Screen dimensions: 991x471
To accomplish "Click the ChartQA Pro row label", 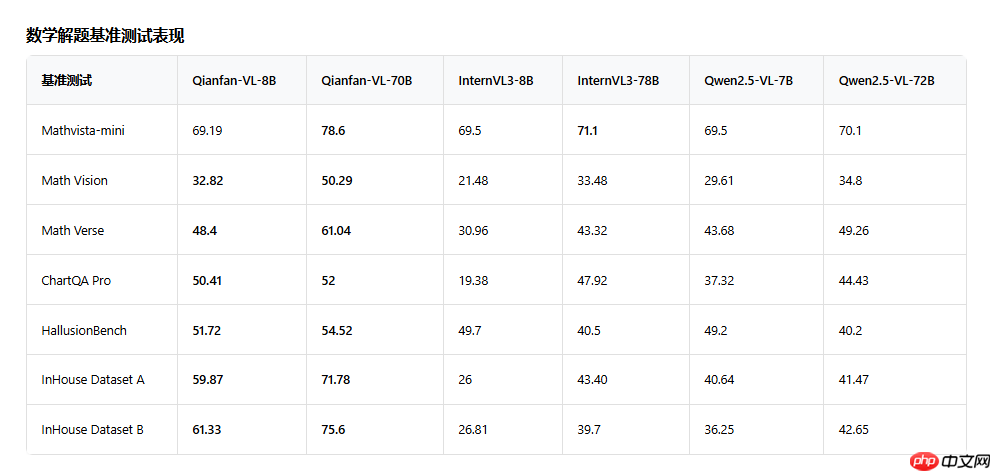I will (76, 280).
